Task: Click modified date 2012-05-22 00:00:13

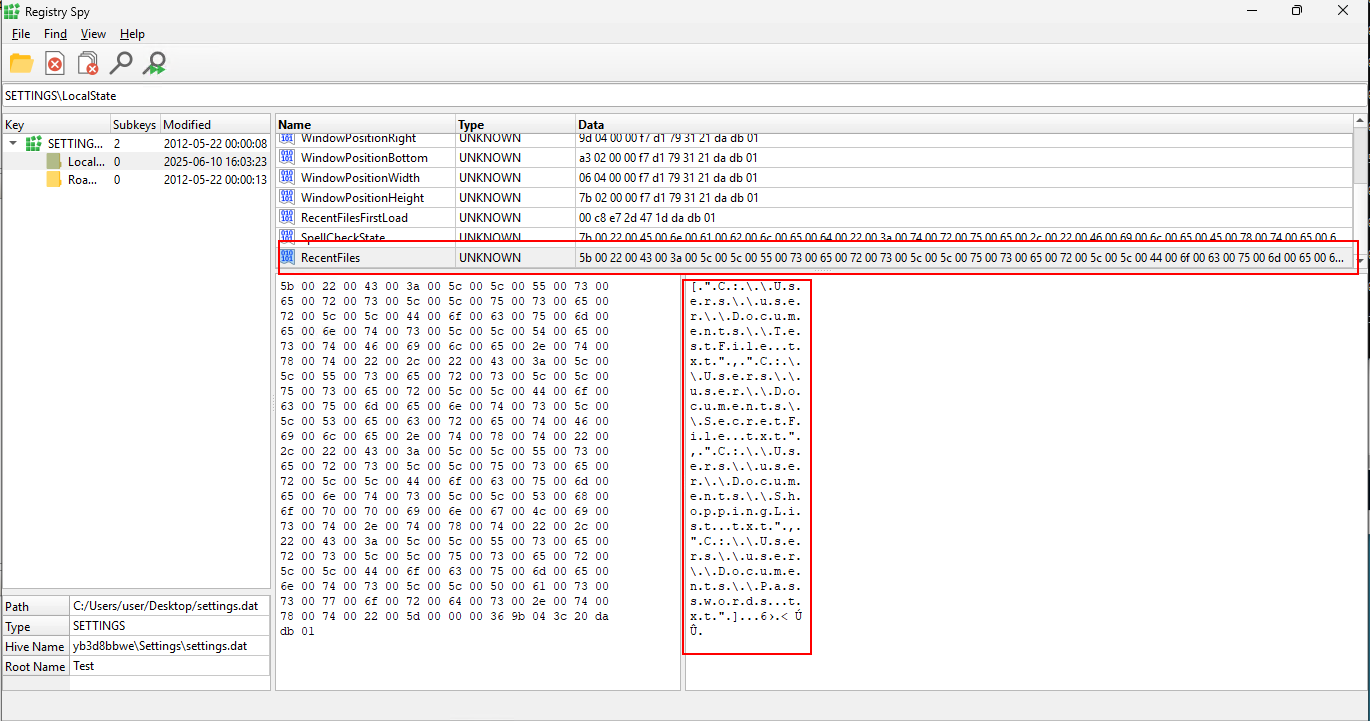Action: (215, 180)
